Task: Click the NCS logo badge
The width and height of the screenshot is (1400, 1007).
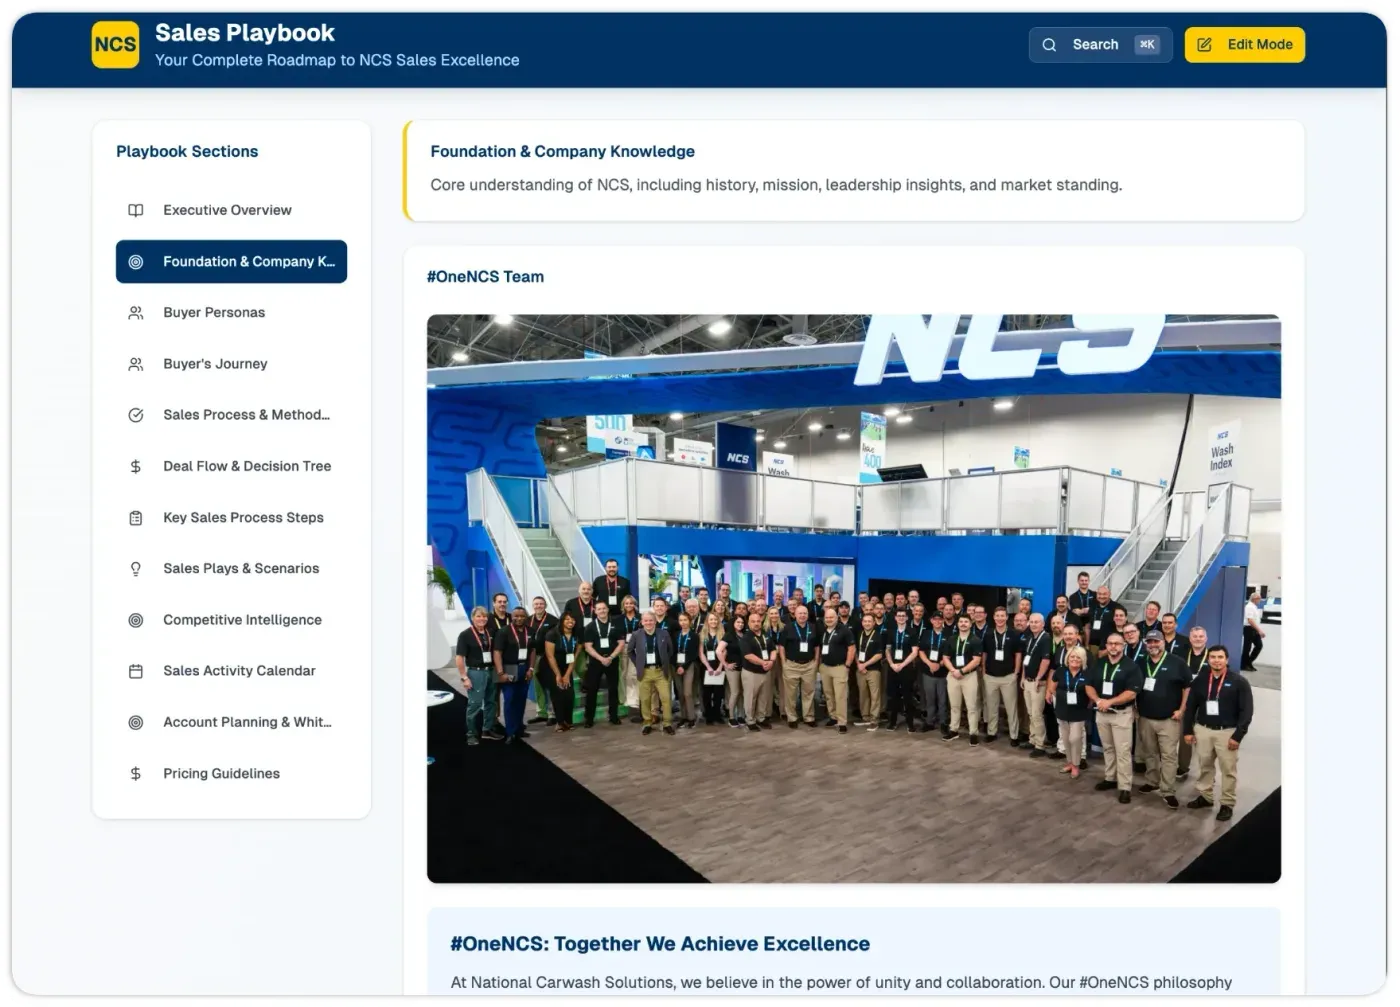Action: (x=115, y=45)
